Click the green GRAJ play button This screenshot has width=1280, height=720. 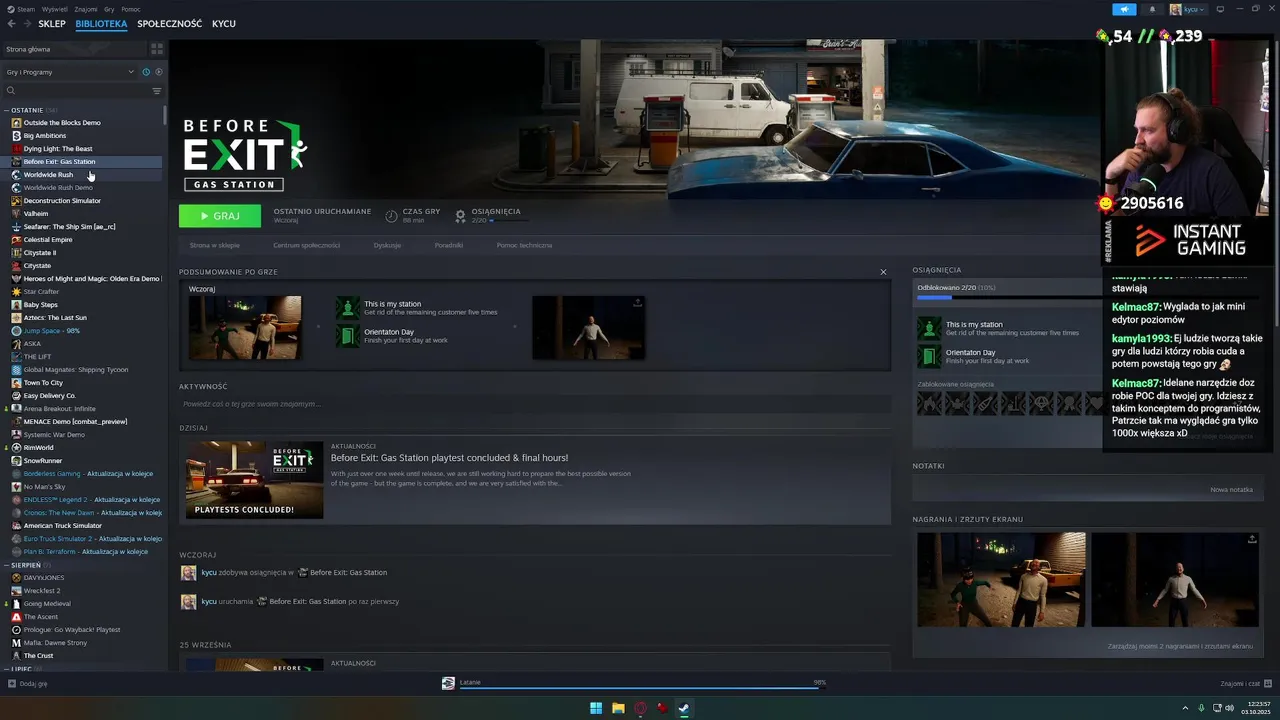[220, 216]
